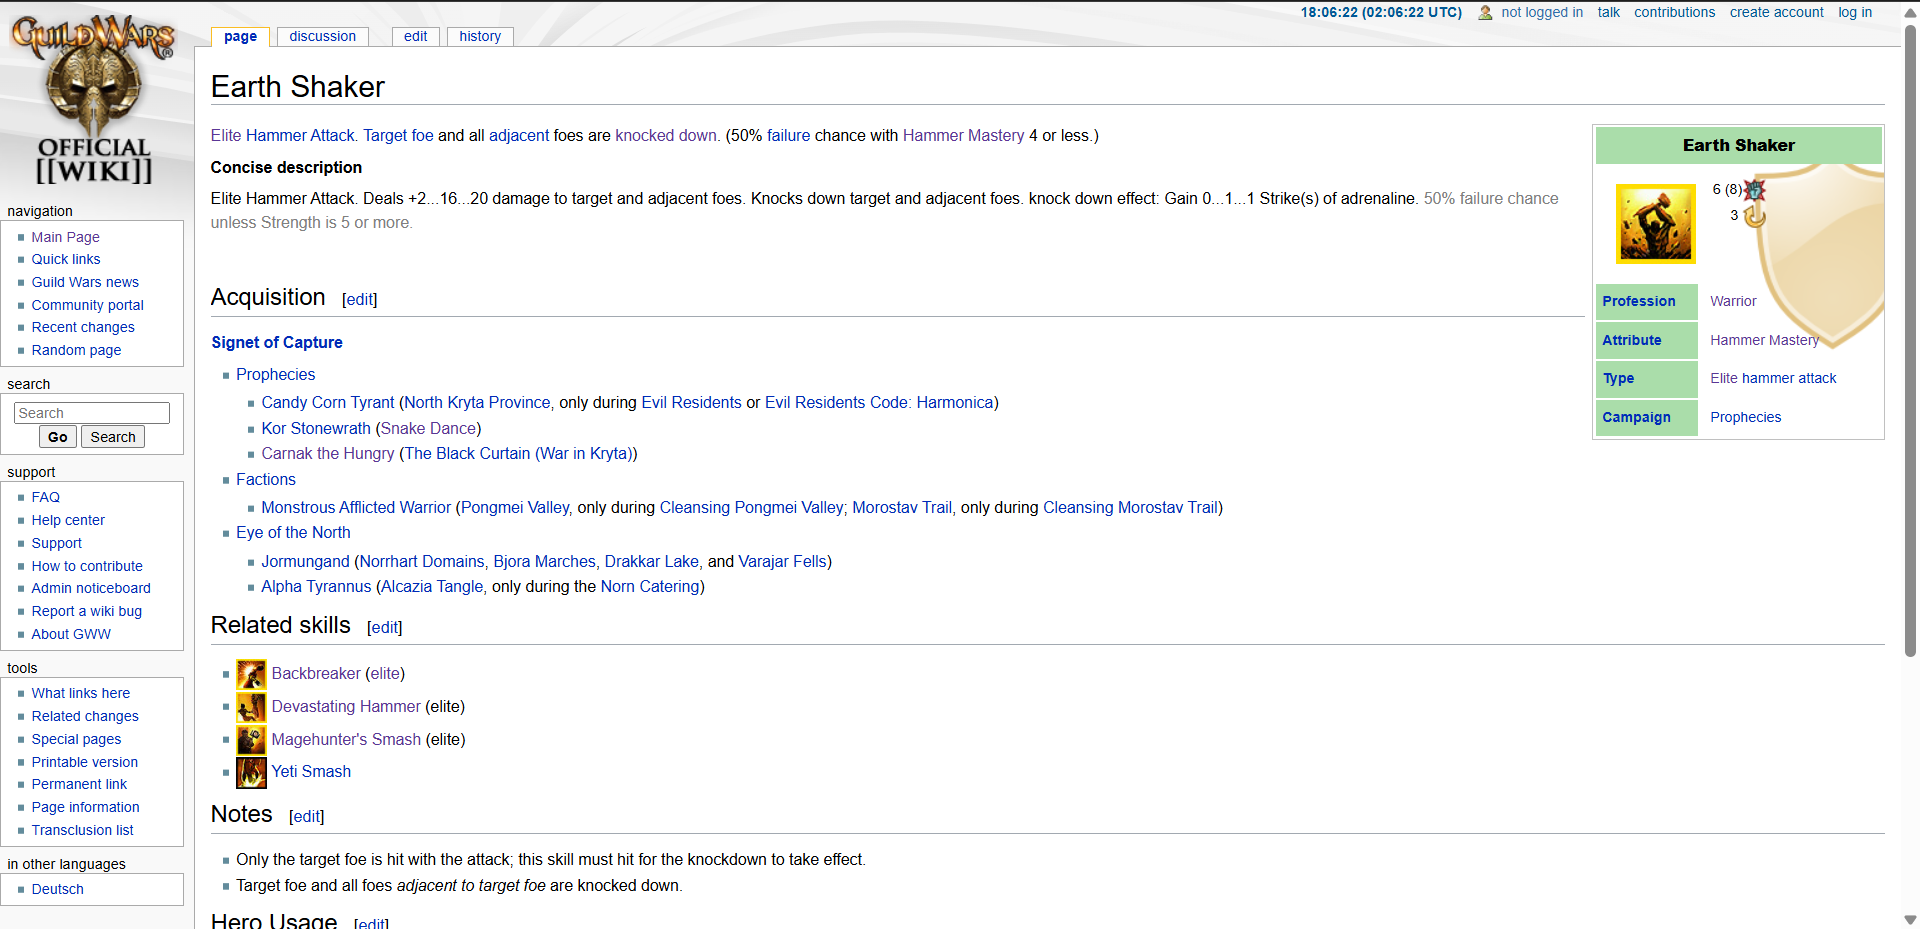1920x929 pixels.
Task: Open Related changes tool
Action: click(85, 716)
